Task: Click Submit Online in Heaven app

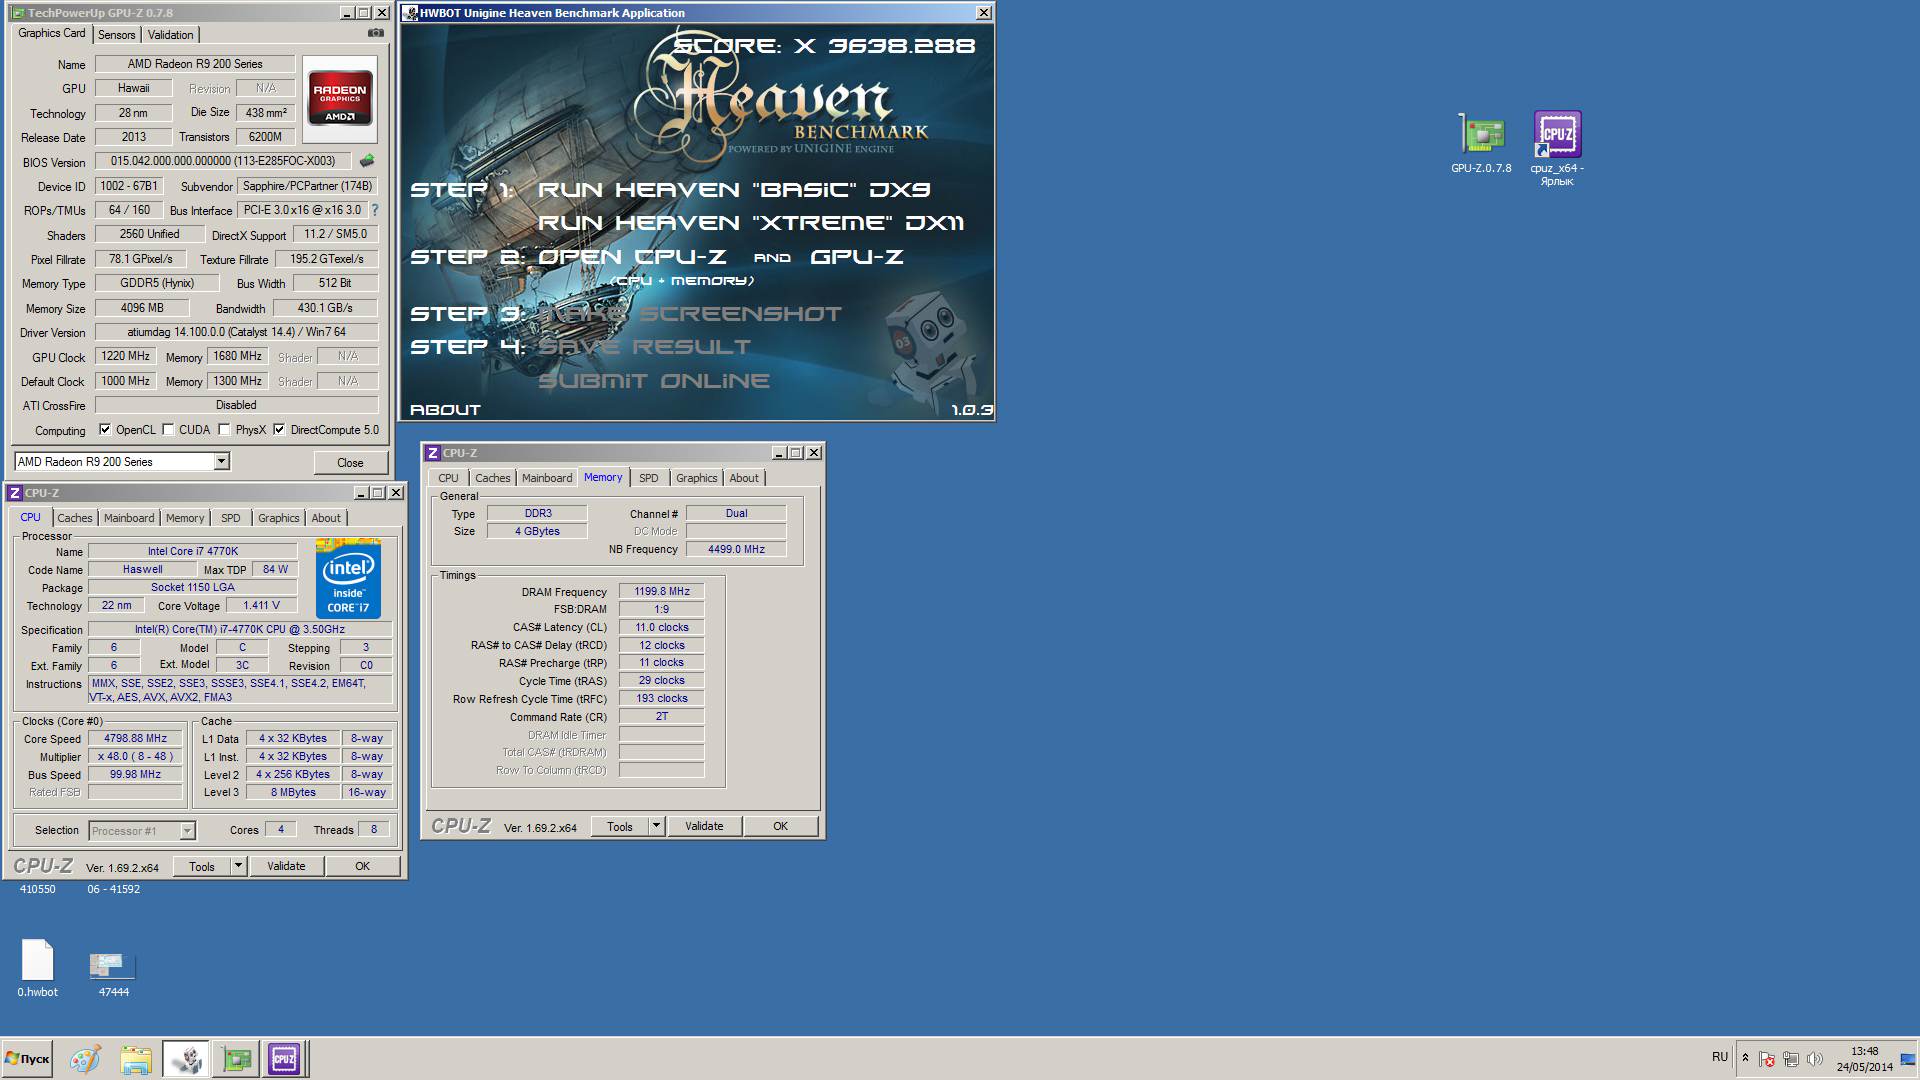Action: click(x=654, y=380)
